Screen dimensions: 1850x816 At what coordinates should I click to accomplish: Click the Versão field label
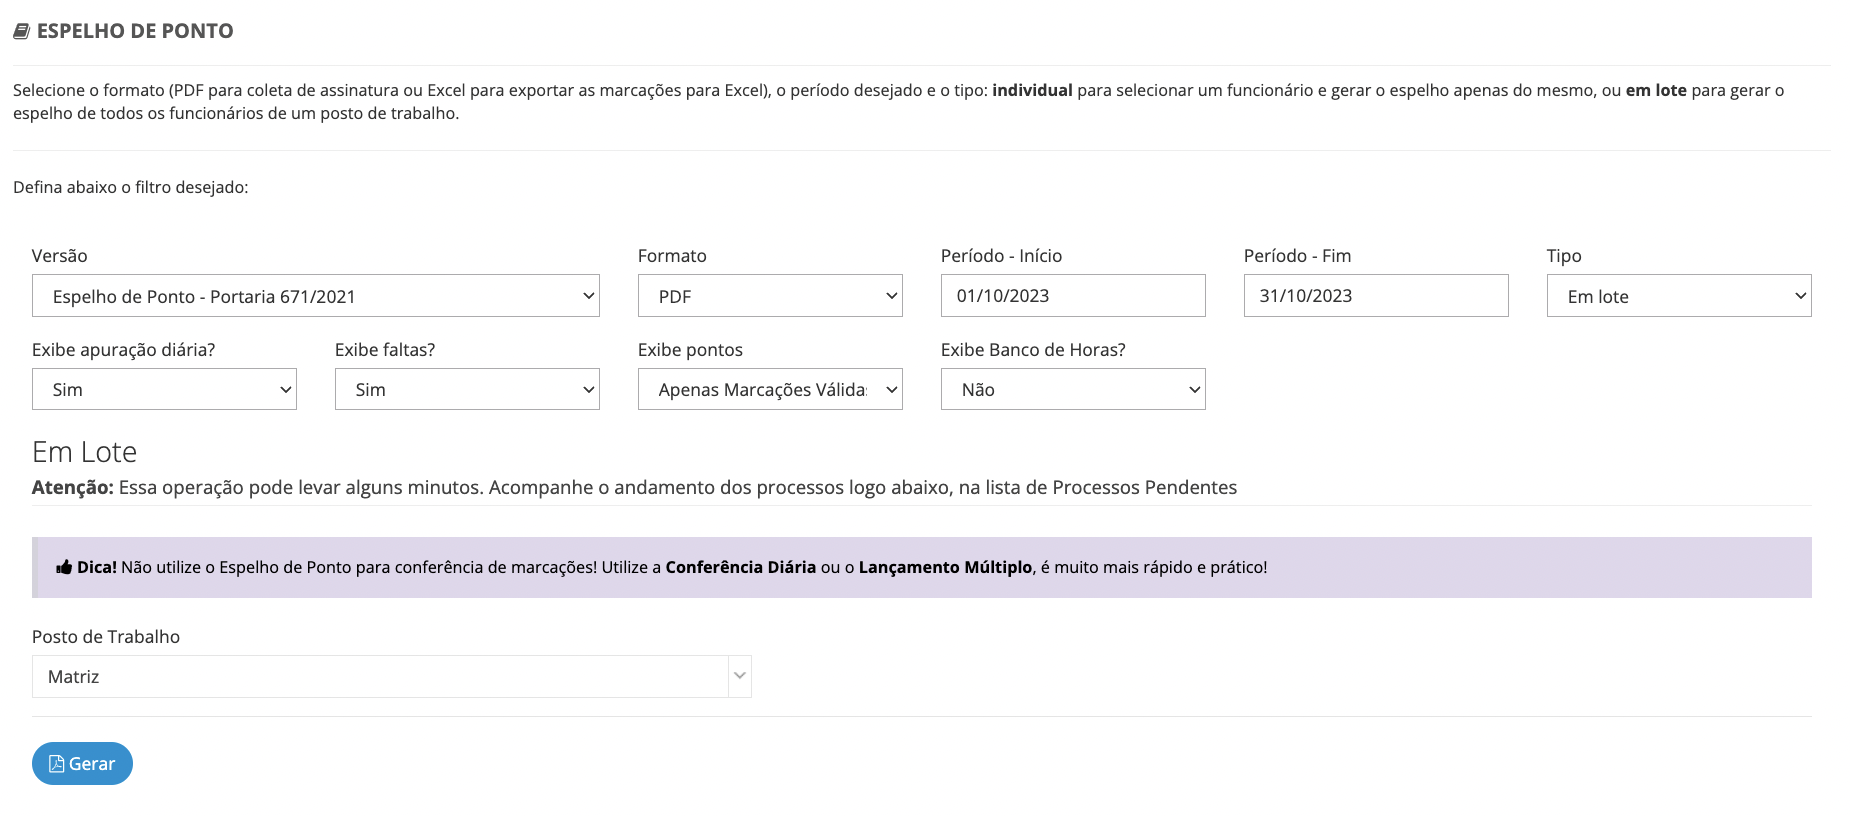pyautogui.click(x=60, y=256)
